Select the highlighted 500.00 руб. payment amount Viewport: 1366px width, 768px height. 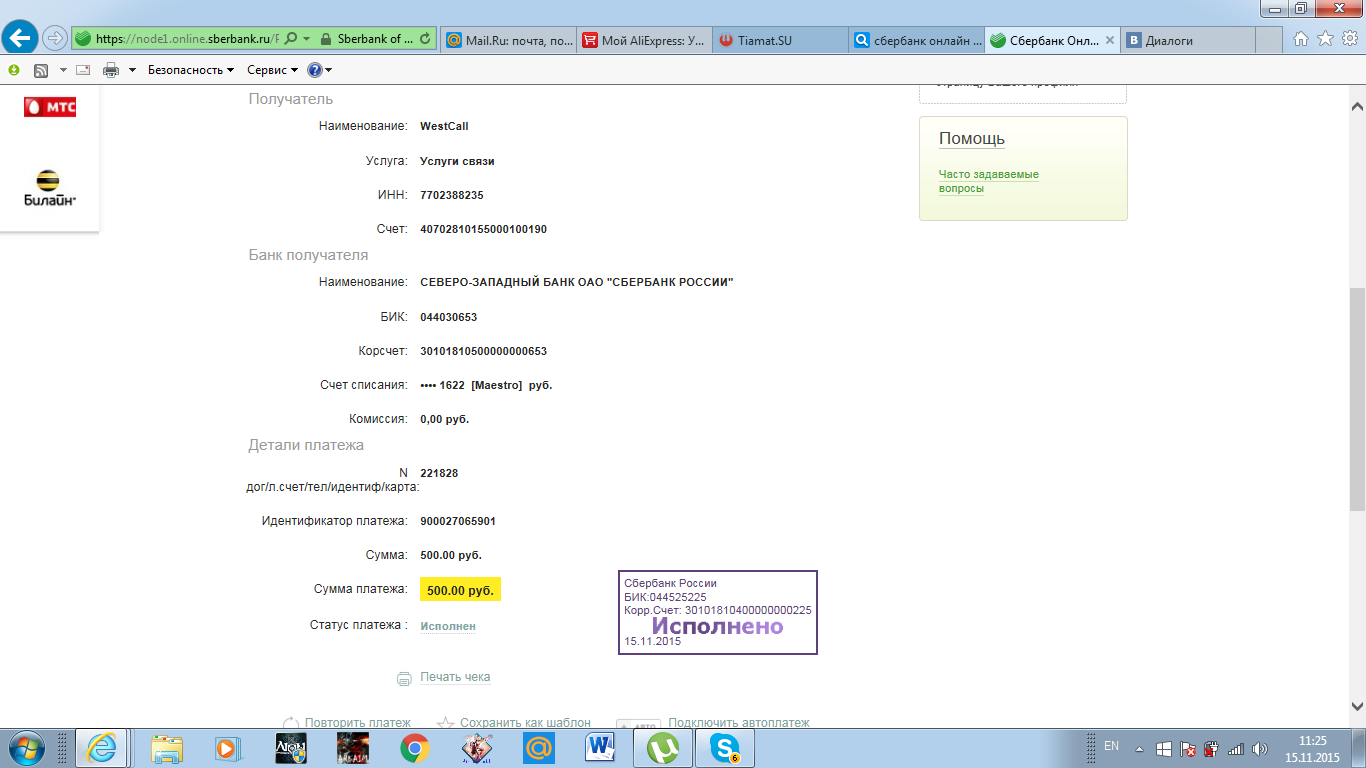(460, 590)
